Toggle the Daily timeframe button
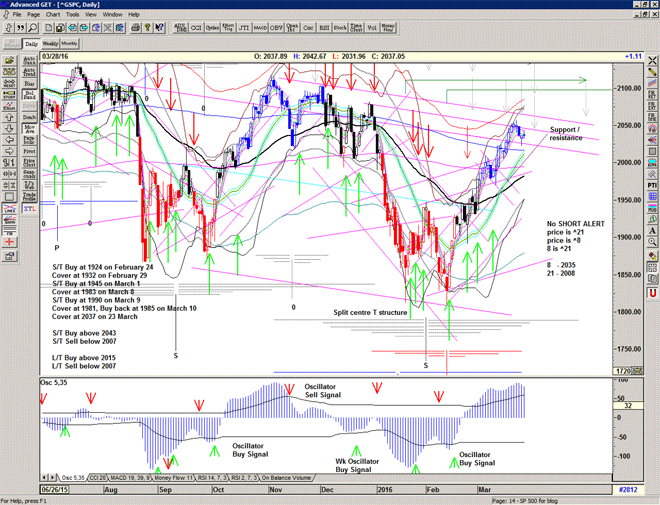This screenshot has width=660, height=505. (31, 44)
